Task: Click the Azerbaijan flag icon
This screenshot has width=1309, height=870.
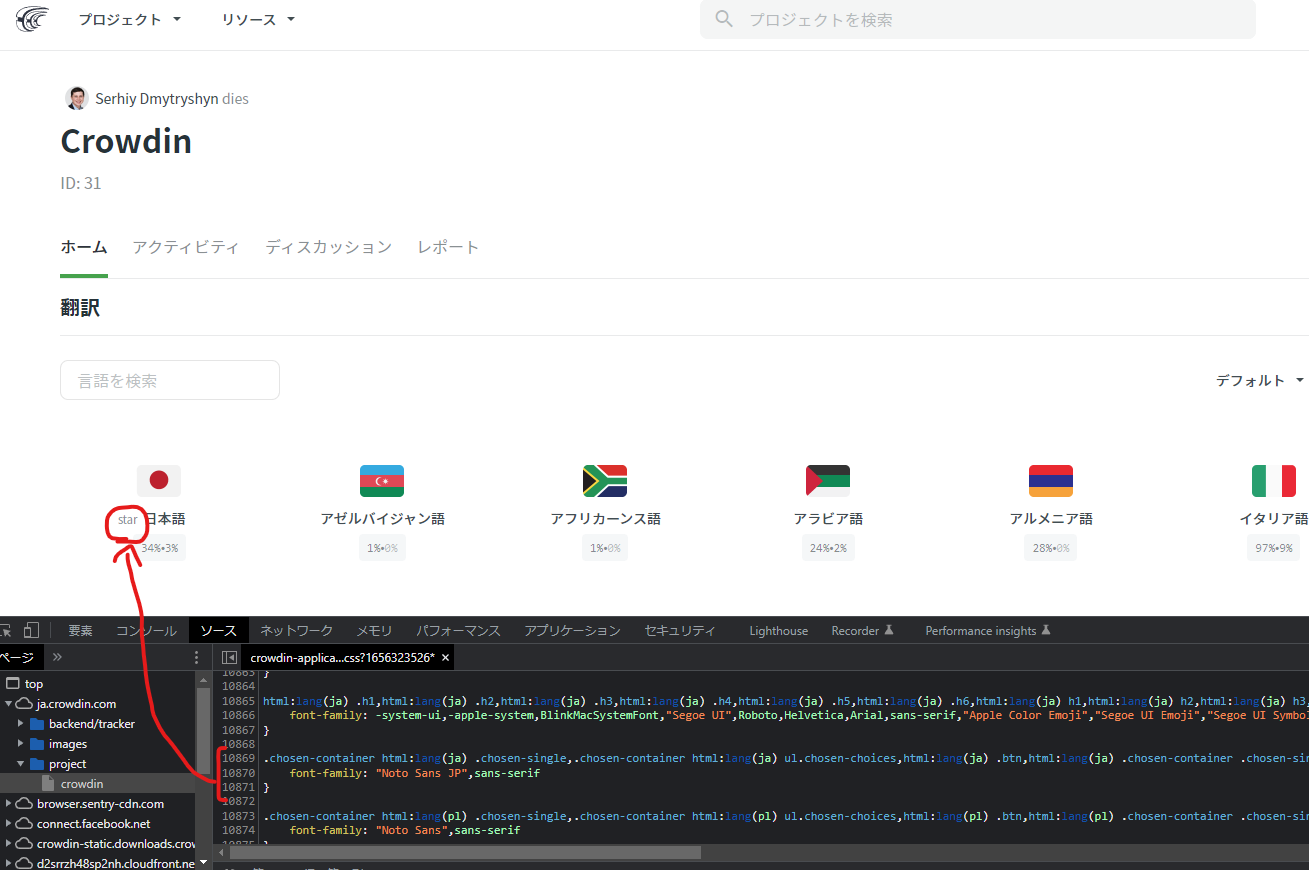Action: (x=382, y=480)
